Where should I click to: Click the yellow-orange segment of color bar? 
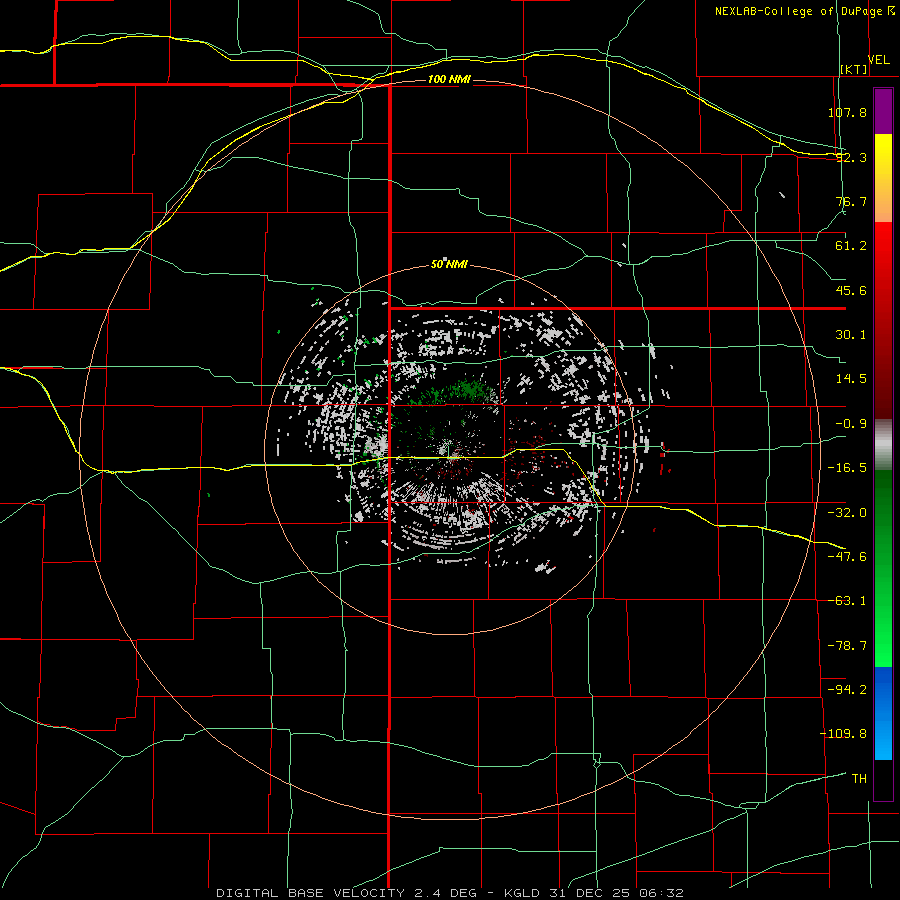tap(883, 178)
